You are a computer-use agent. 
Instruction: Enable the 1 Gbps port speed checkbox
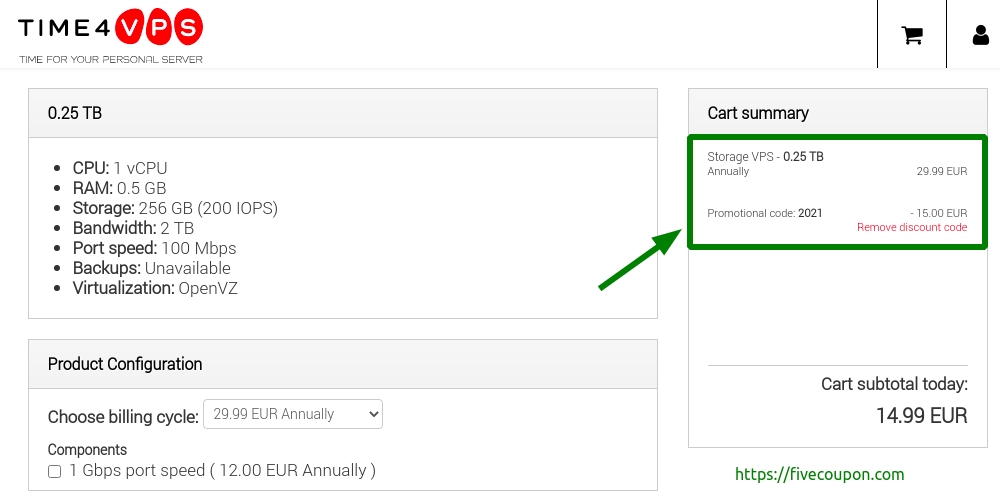[x=55, y=471]
